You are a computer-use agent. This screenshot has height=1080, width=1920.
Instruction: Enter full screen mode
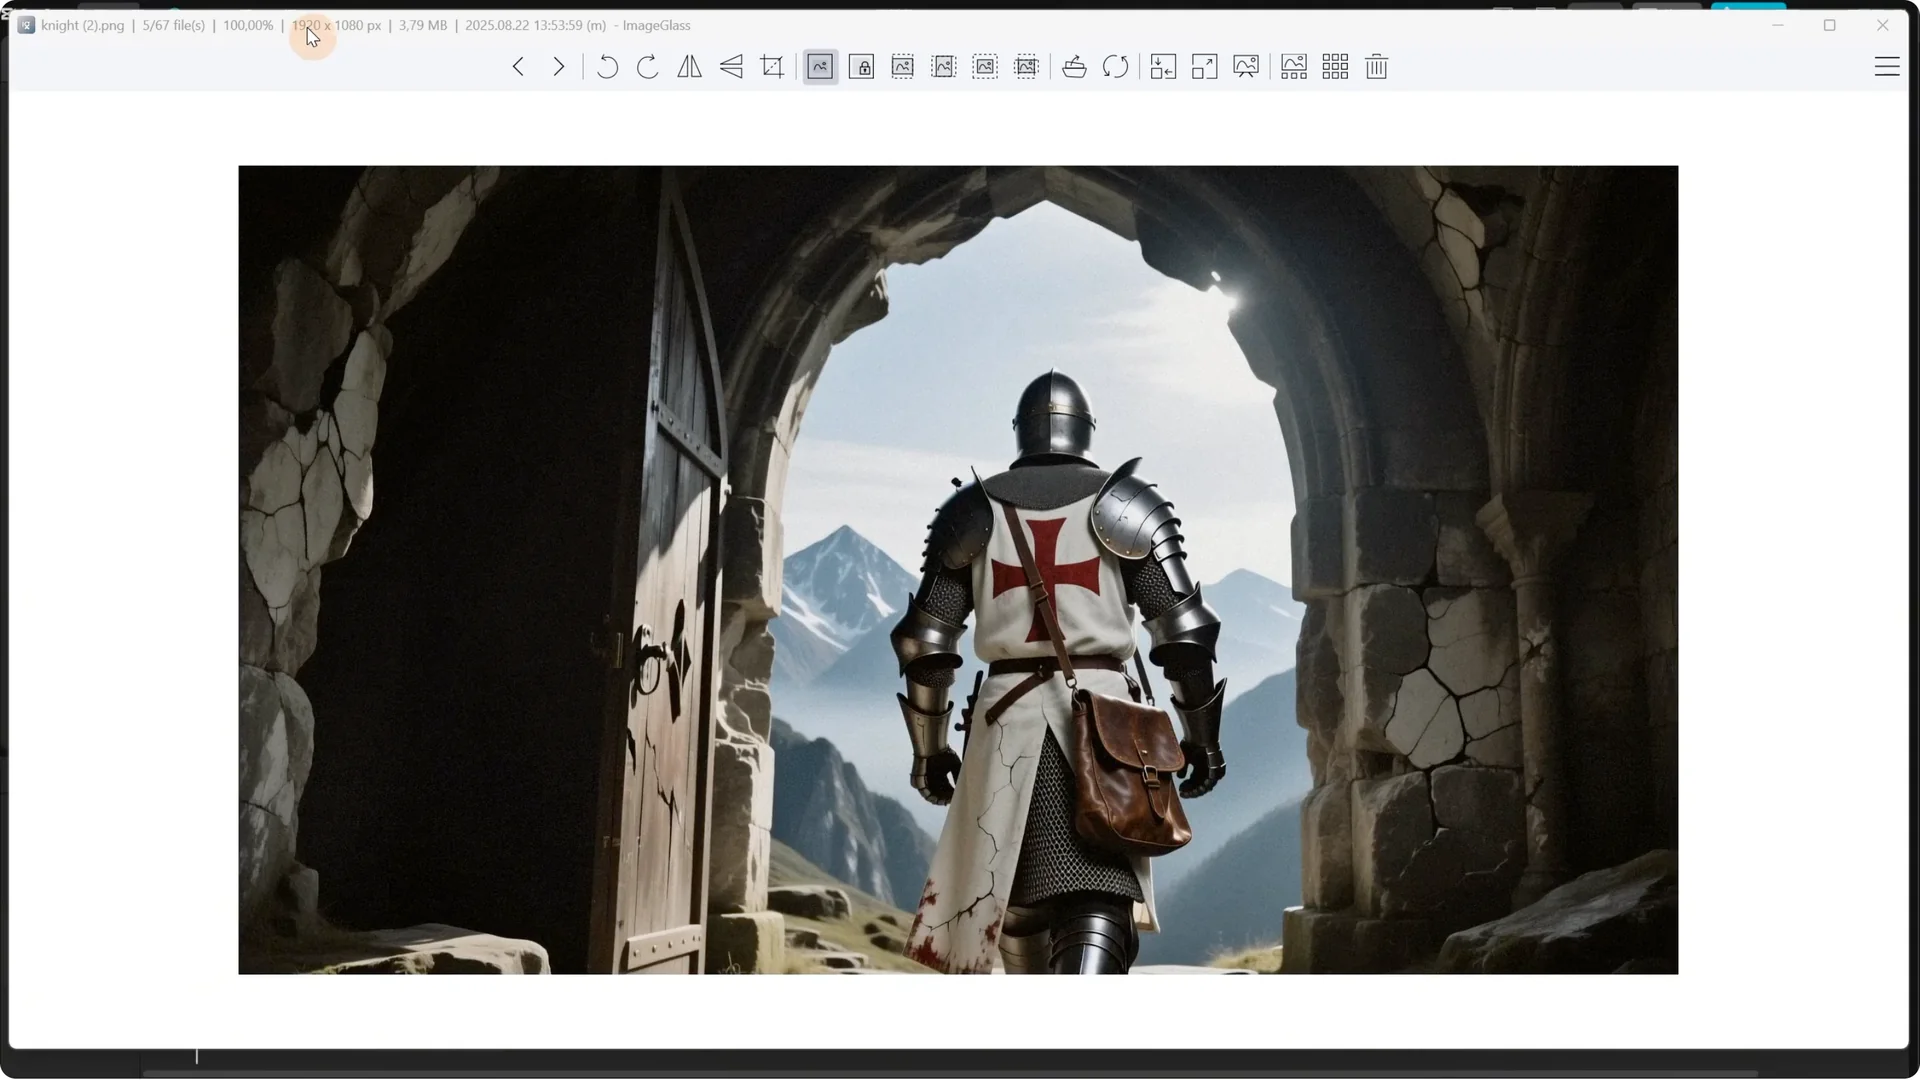pyautogui.click(x=1204, y=66)
